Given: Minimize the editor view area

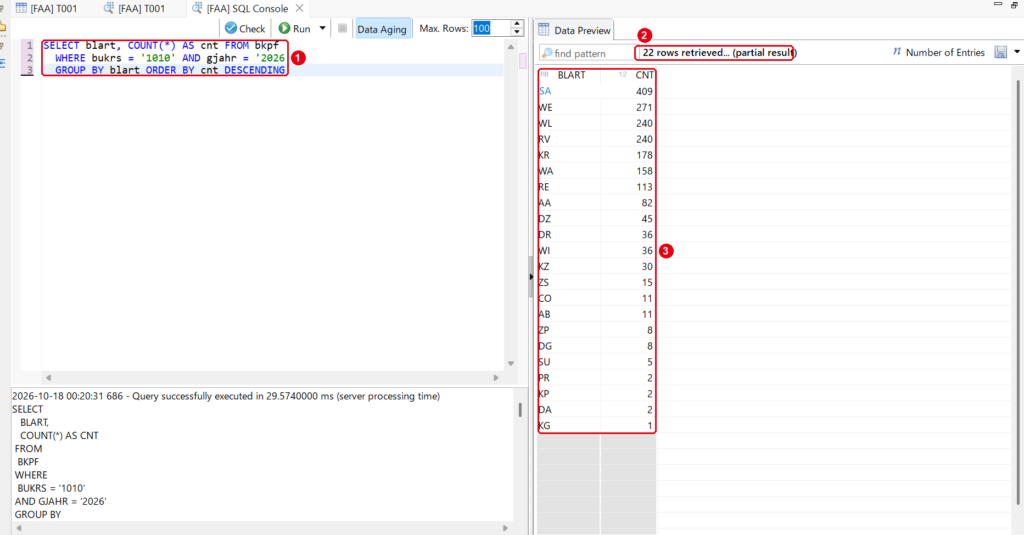Looking at the screenshot, I should click(998, 4).
